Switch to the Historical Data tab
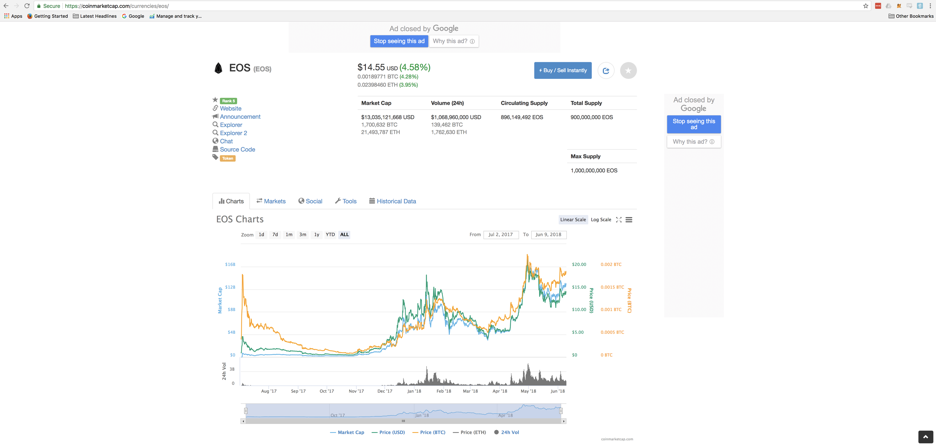This screenshot has width=936, height=448. point(393,201)
